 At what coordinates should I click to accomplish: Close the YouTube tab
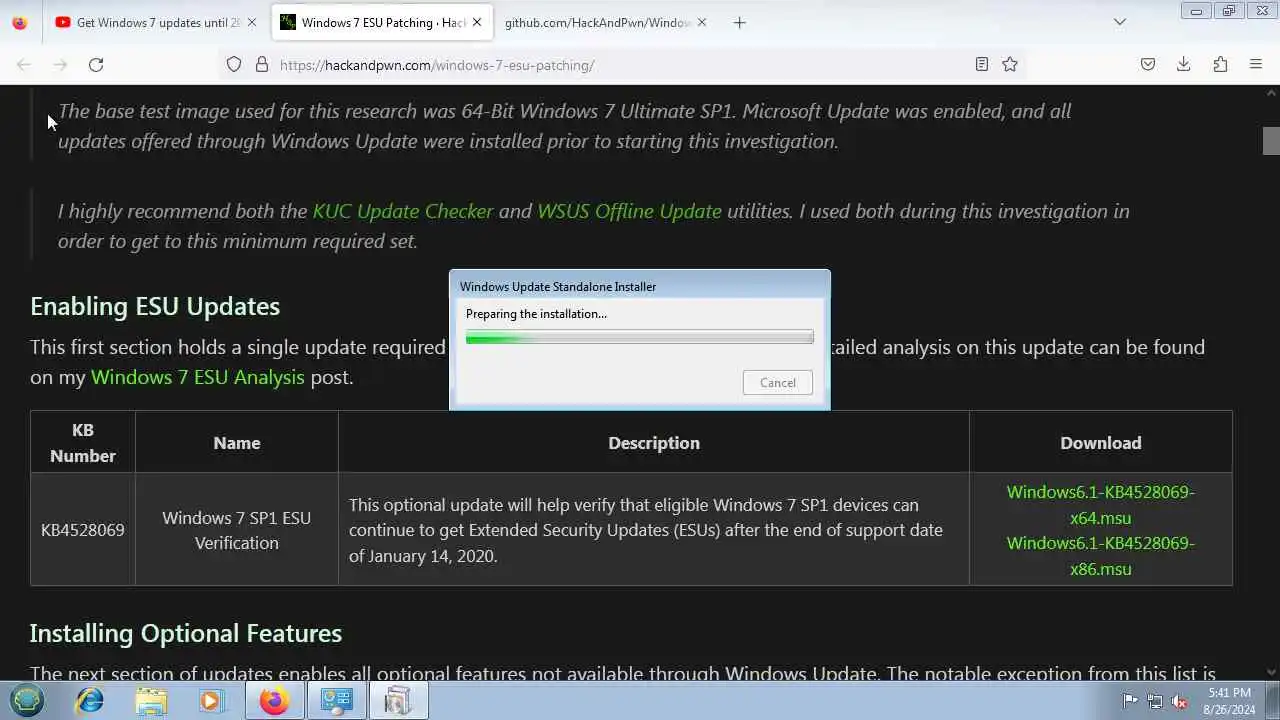point(252,22)
